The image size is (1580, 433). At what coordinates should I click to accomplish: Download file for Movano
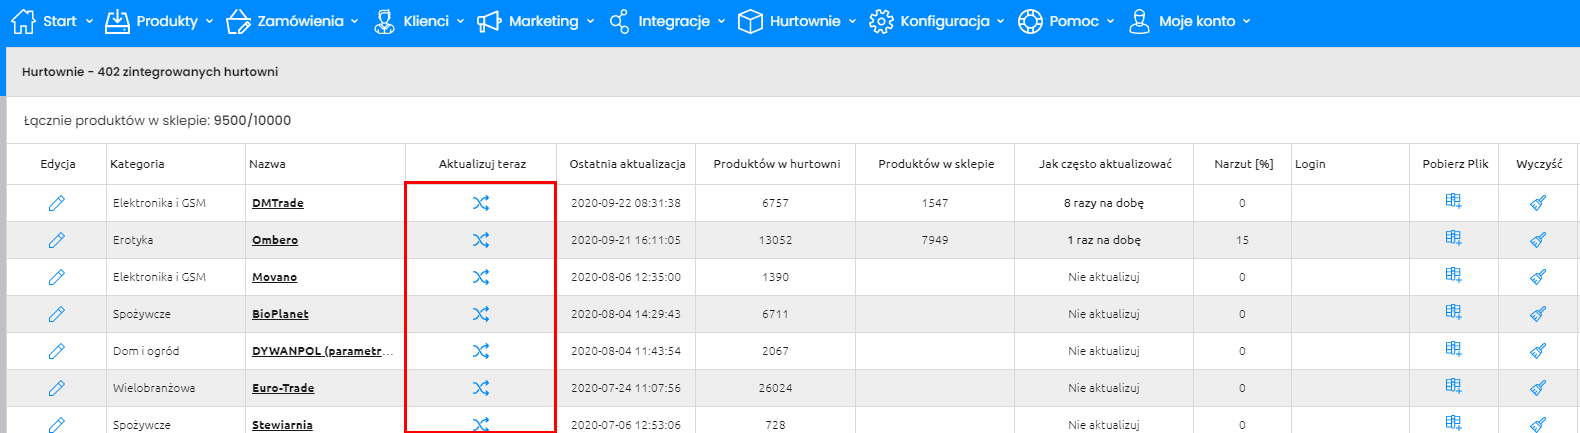pos(1454,275)
